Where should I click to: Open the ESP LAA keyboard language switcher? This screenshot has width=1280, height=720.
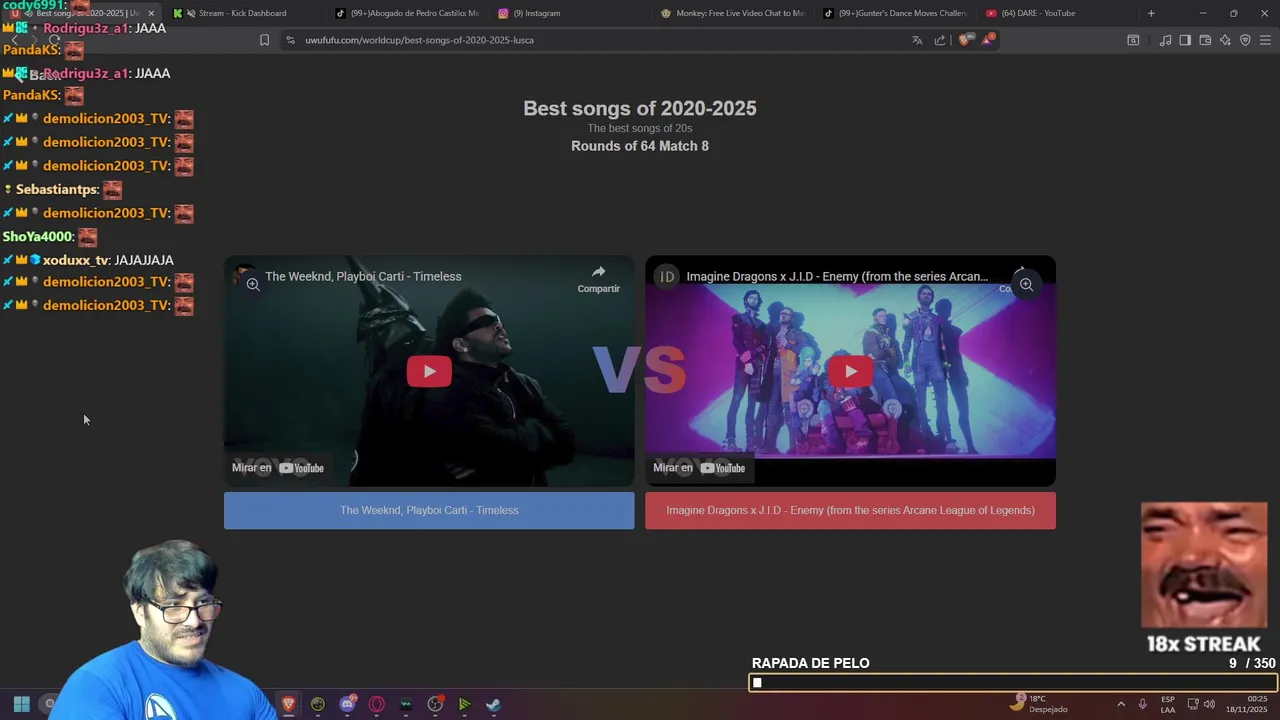pyautogui.click(x=1168, y=704)
